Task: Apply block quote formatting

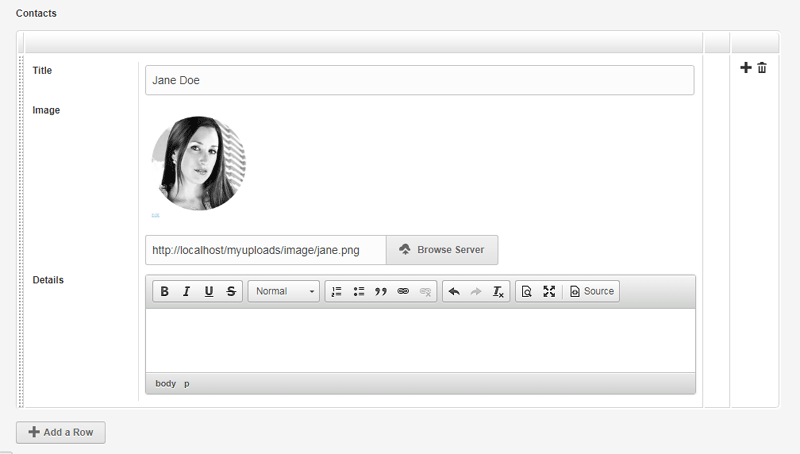Action: (x=381, y=291)
